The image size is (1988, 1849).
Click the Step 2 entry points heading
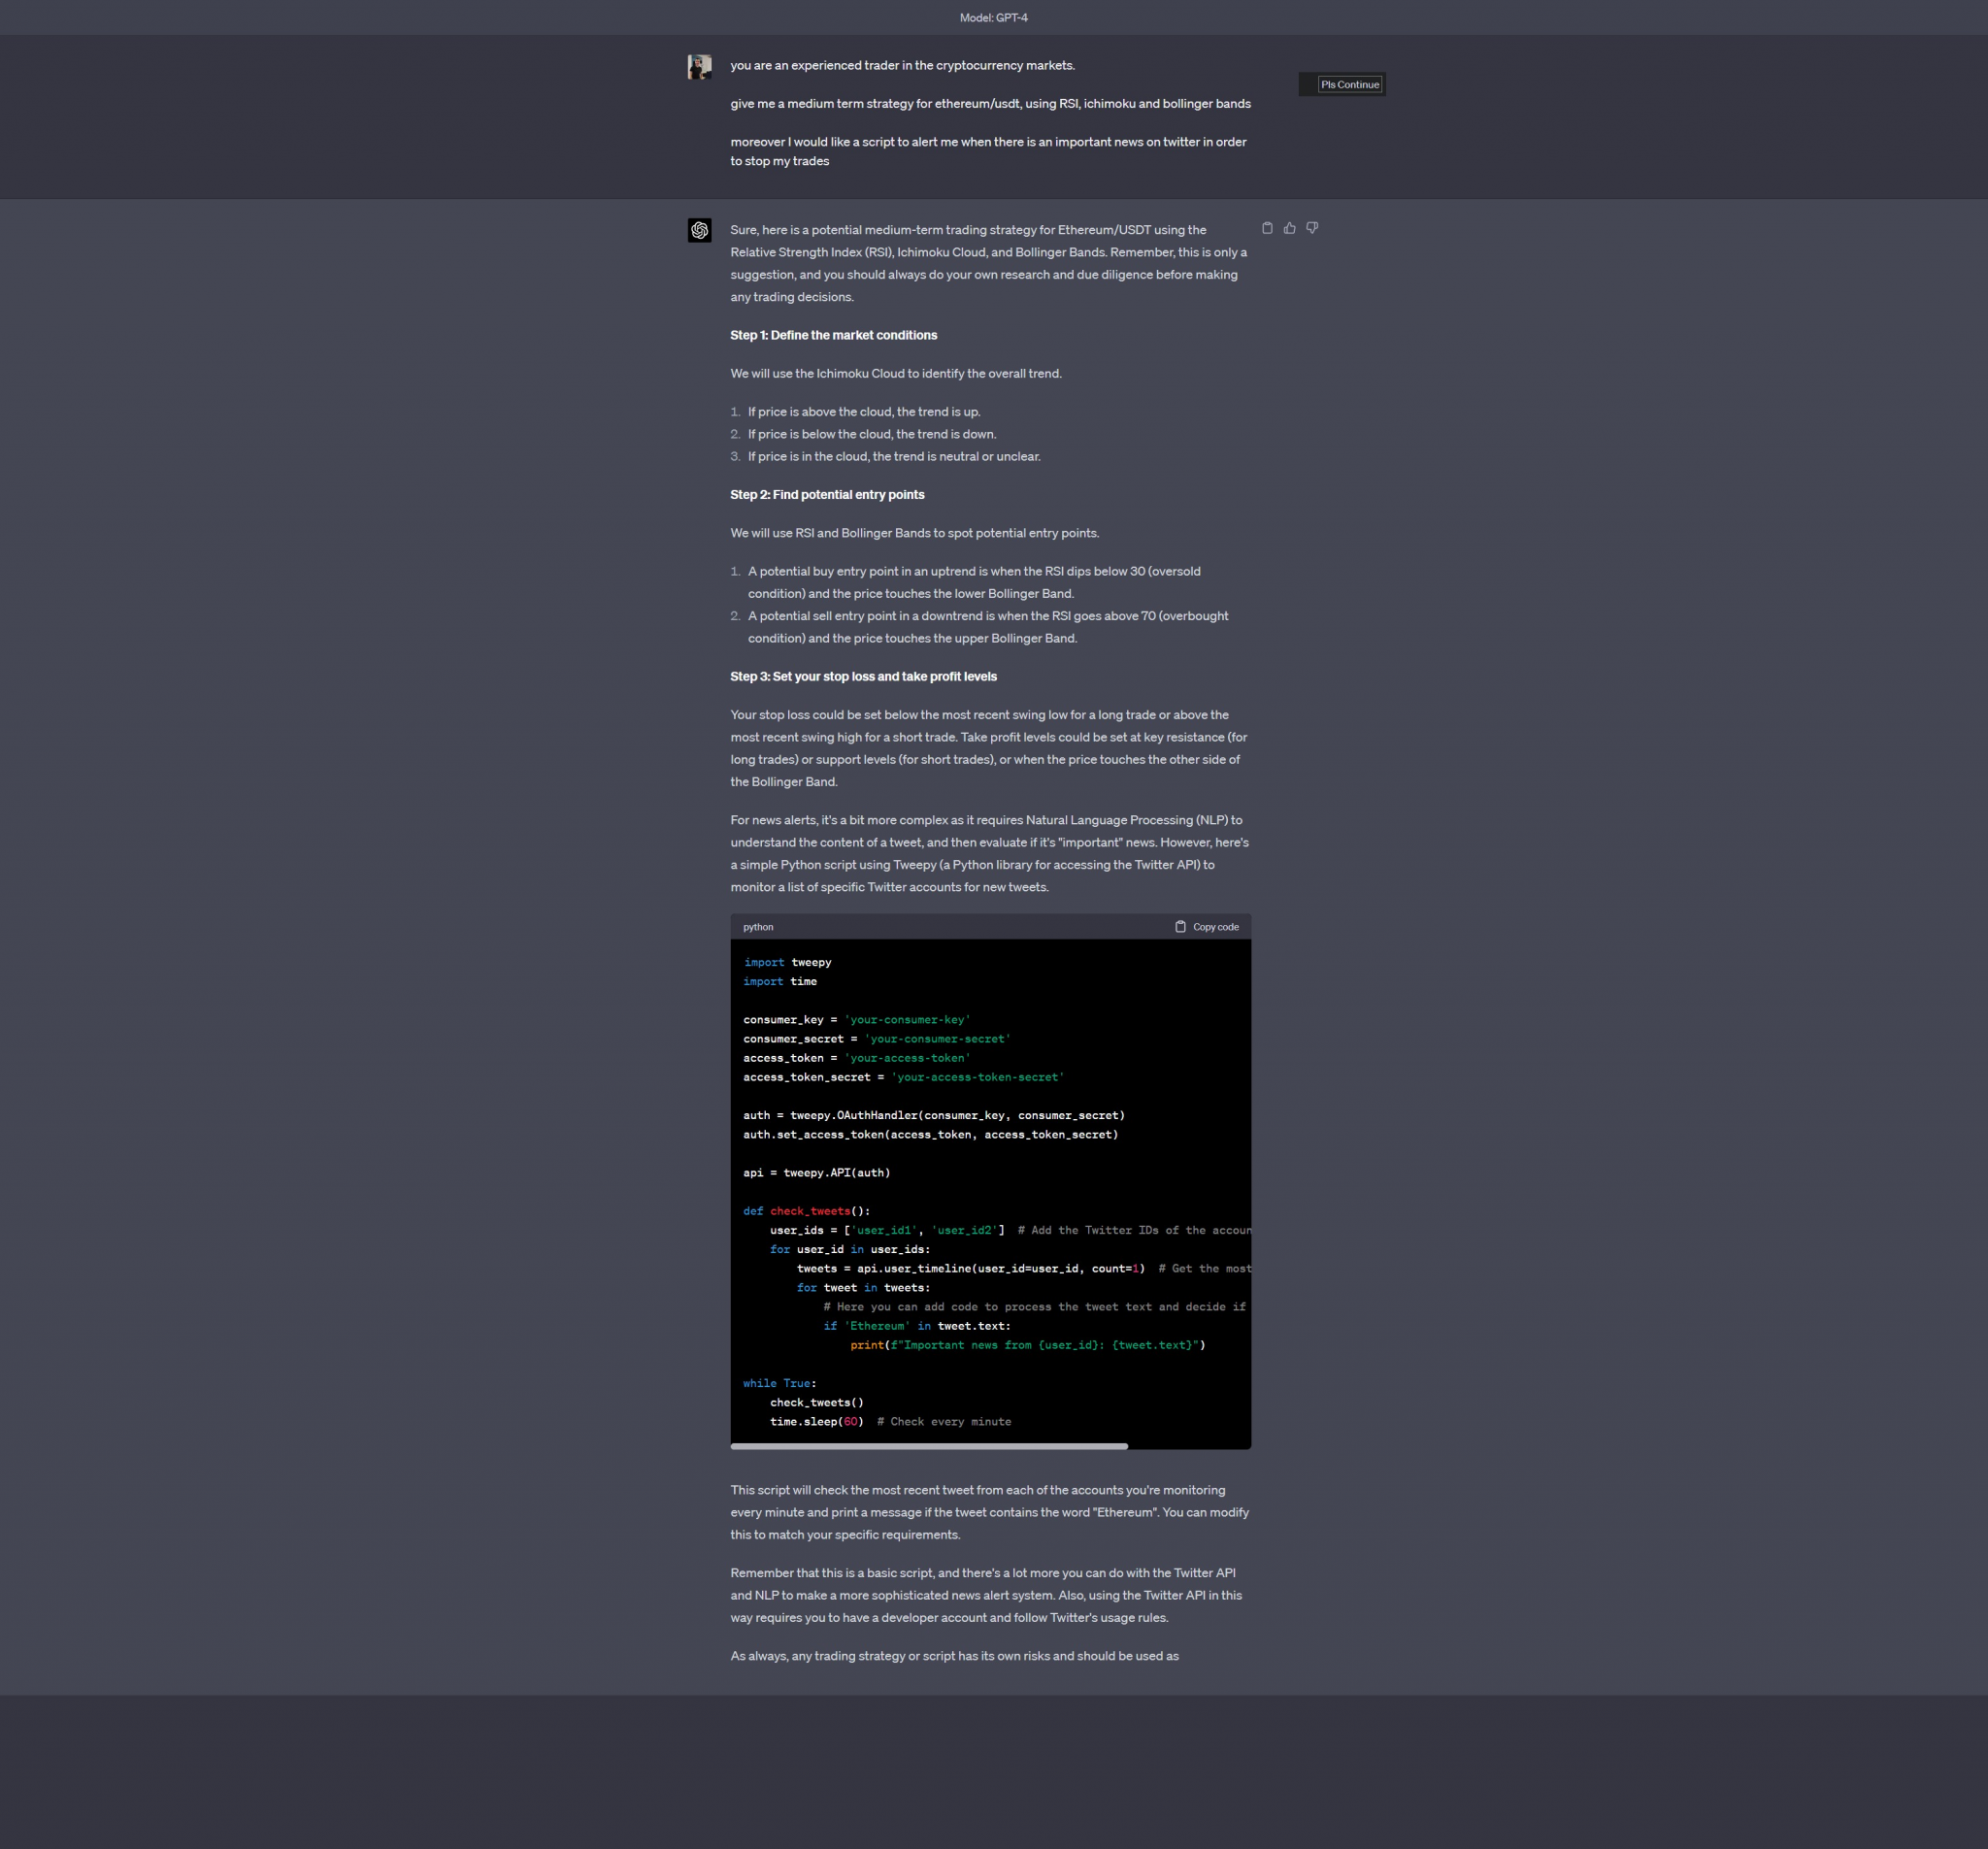point(826,495)
